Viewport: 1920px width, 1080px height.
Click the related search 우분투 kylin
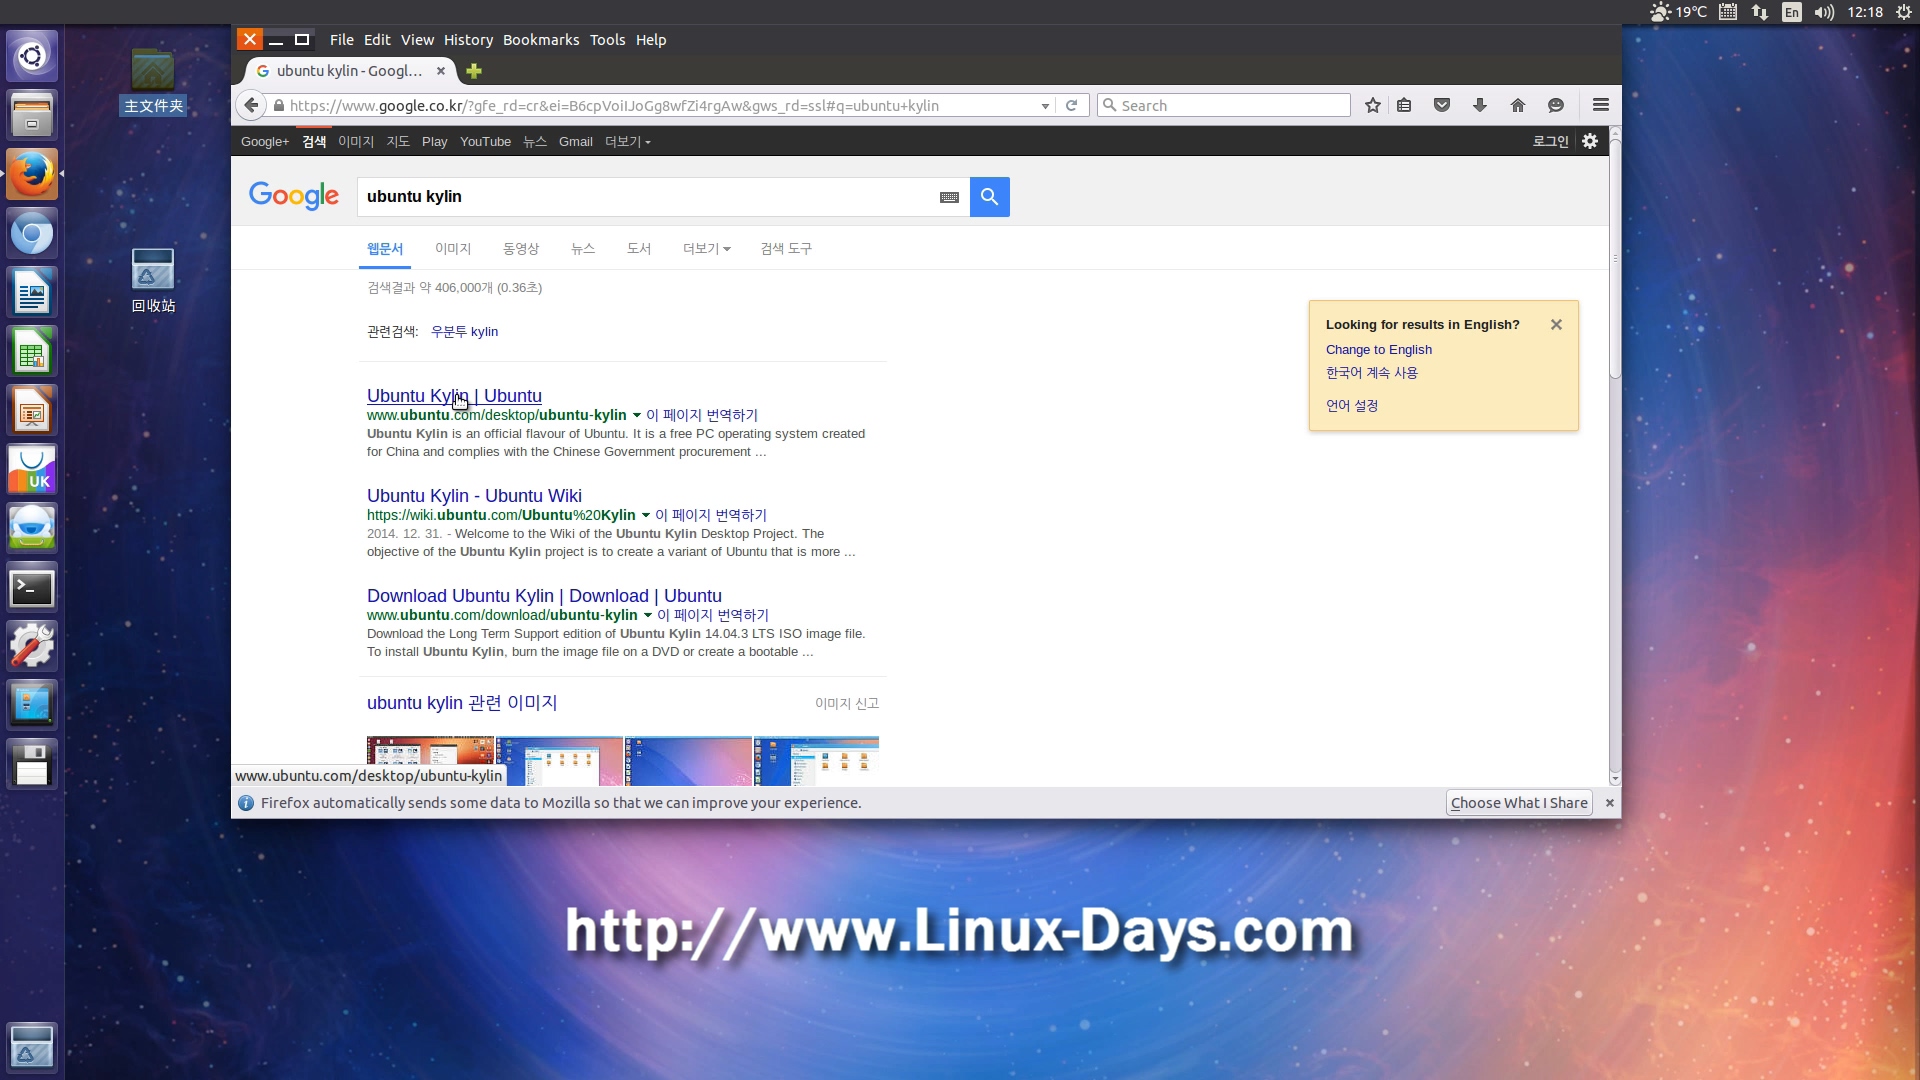[464, 332]
